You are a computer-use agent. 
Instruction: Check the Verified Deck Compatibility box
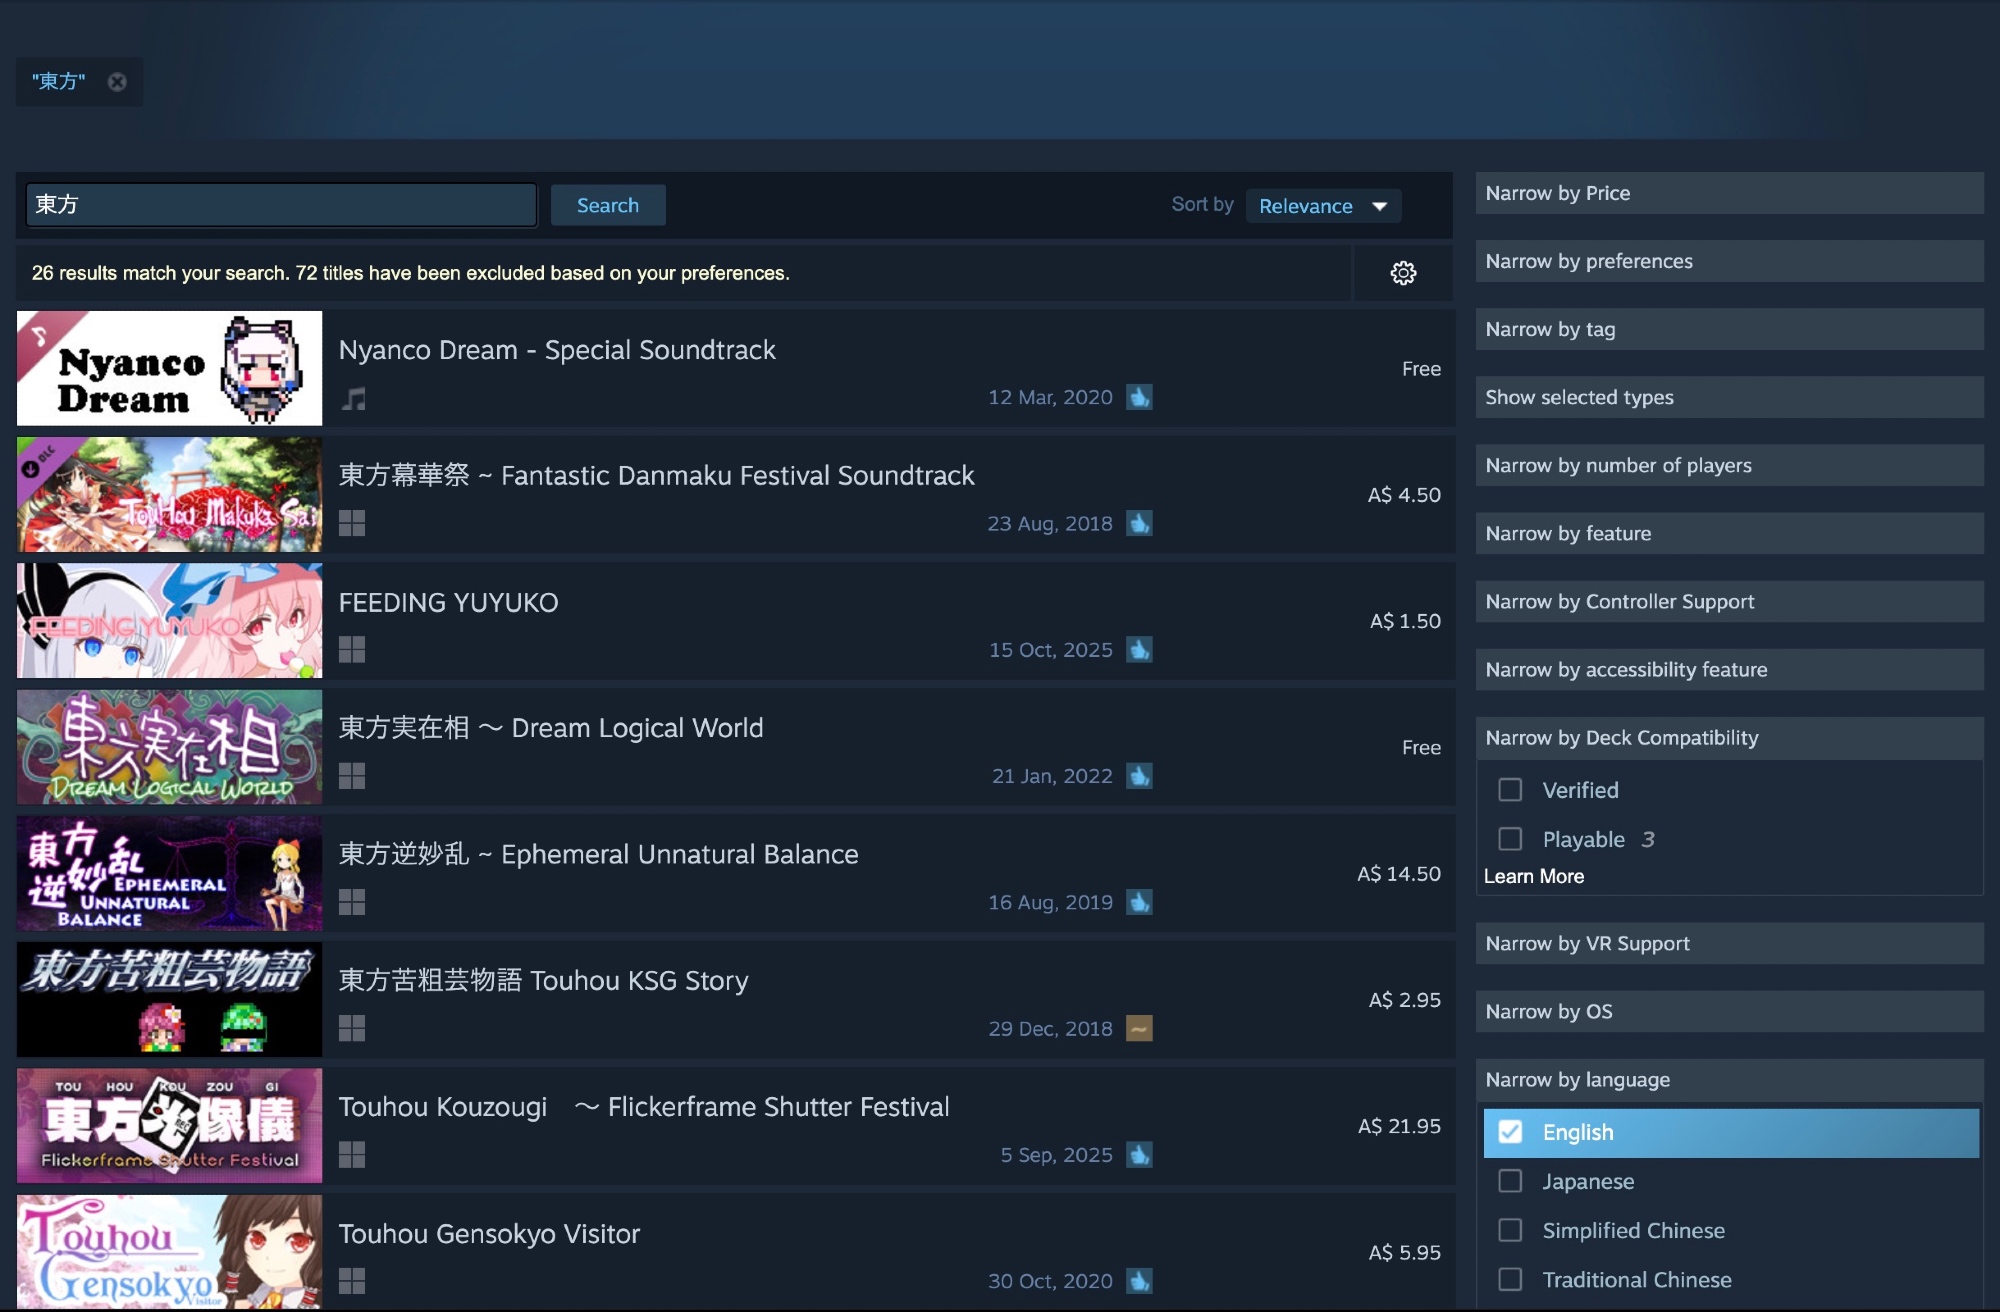[1510, 790]
